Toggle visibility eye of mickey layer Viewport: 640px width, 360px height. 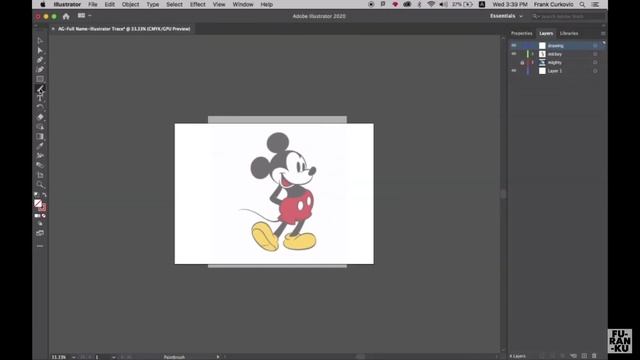pyautogui.click(x=513, y=54)
